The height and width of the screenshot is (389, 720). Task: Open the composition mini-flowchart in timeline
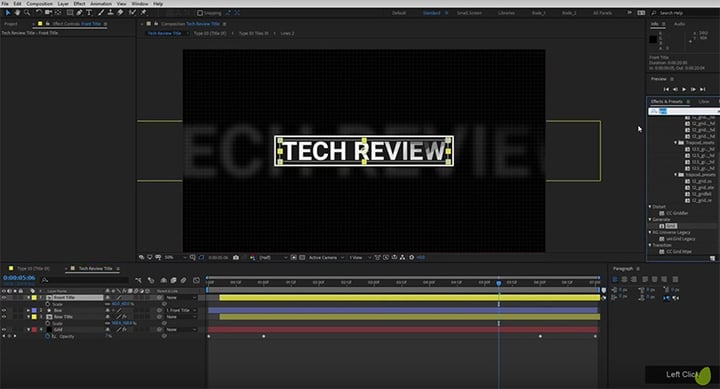click(x=138, y=280)
